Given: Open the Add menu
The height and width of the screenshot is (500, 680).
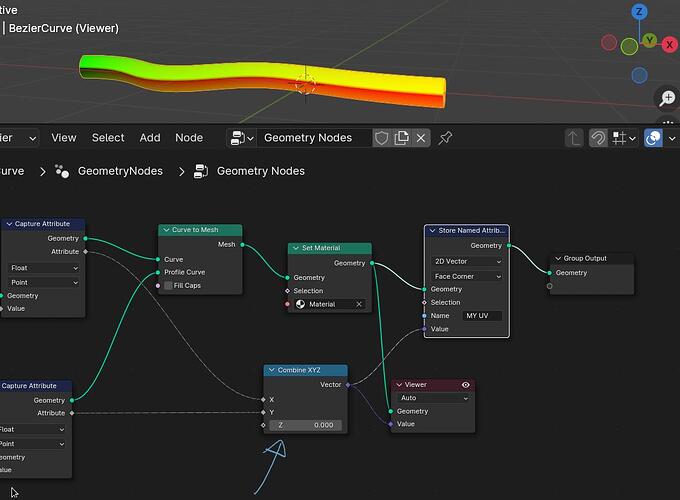Looking at the screenshot, I should [x=150, y=138].
